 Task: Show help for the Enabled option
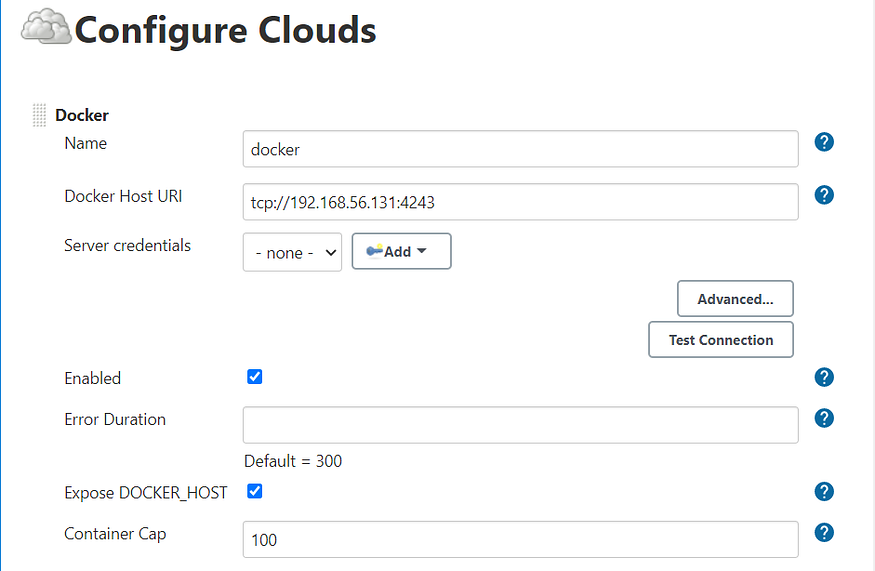[824, 377]
